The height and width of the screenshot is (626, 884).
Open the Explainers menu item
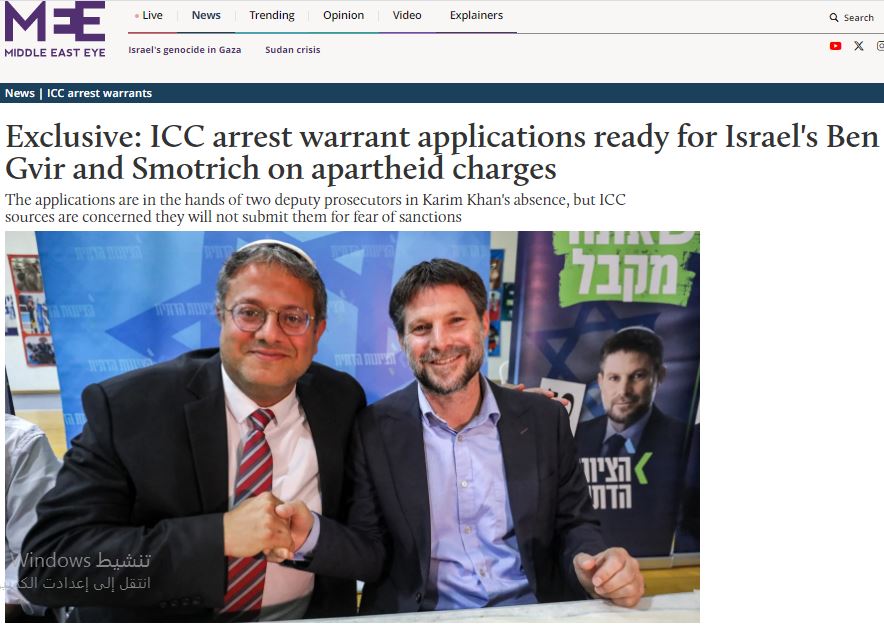click(x=476, y=16)
